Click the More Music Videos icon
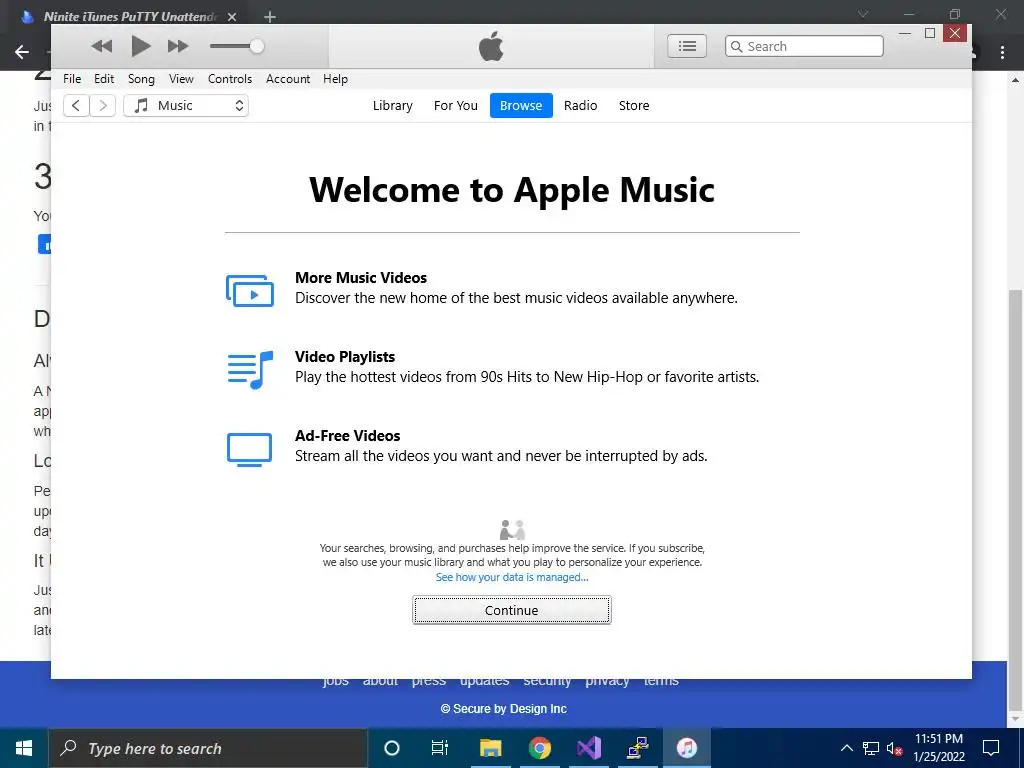 tap(249, 291)
